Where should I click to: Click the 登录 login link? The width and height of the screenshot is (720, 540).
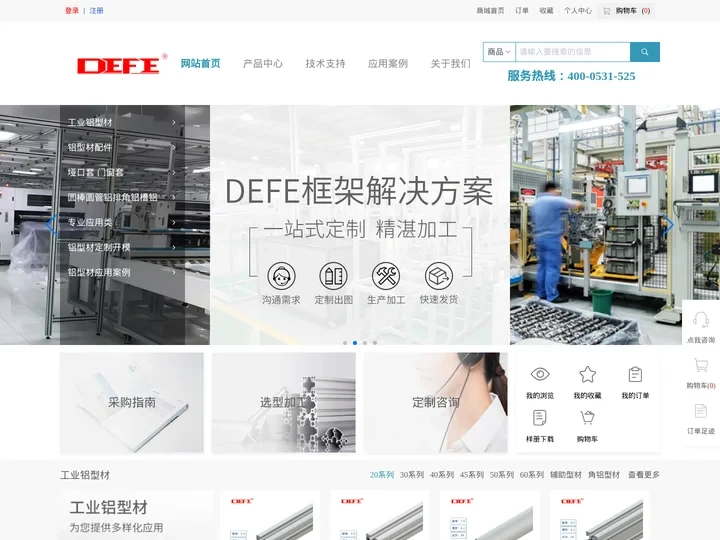point(72,11)
